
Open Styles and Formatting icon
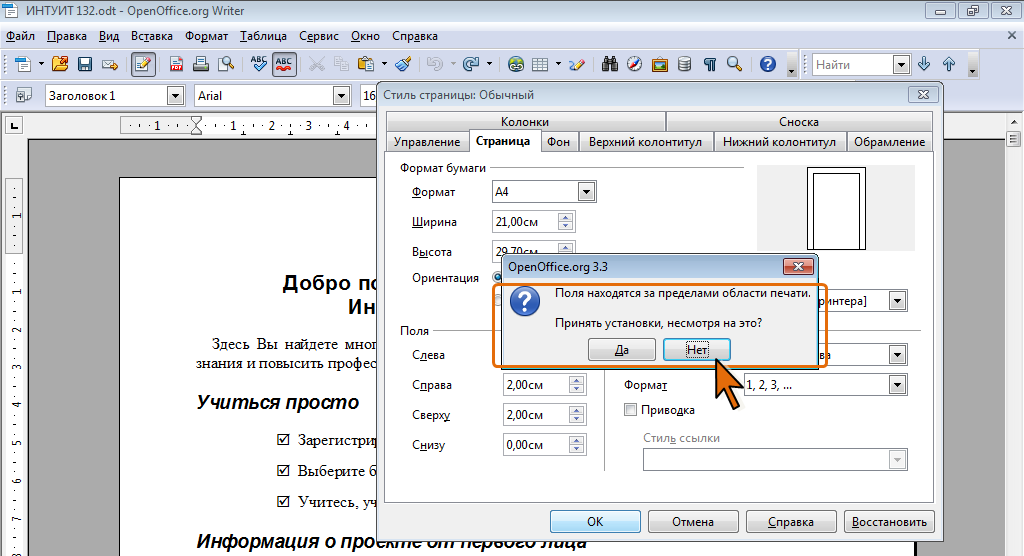(24, 95)
